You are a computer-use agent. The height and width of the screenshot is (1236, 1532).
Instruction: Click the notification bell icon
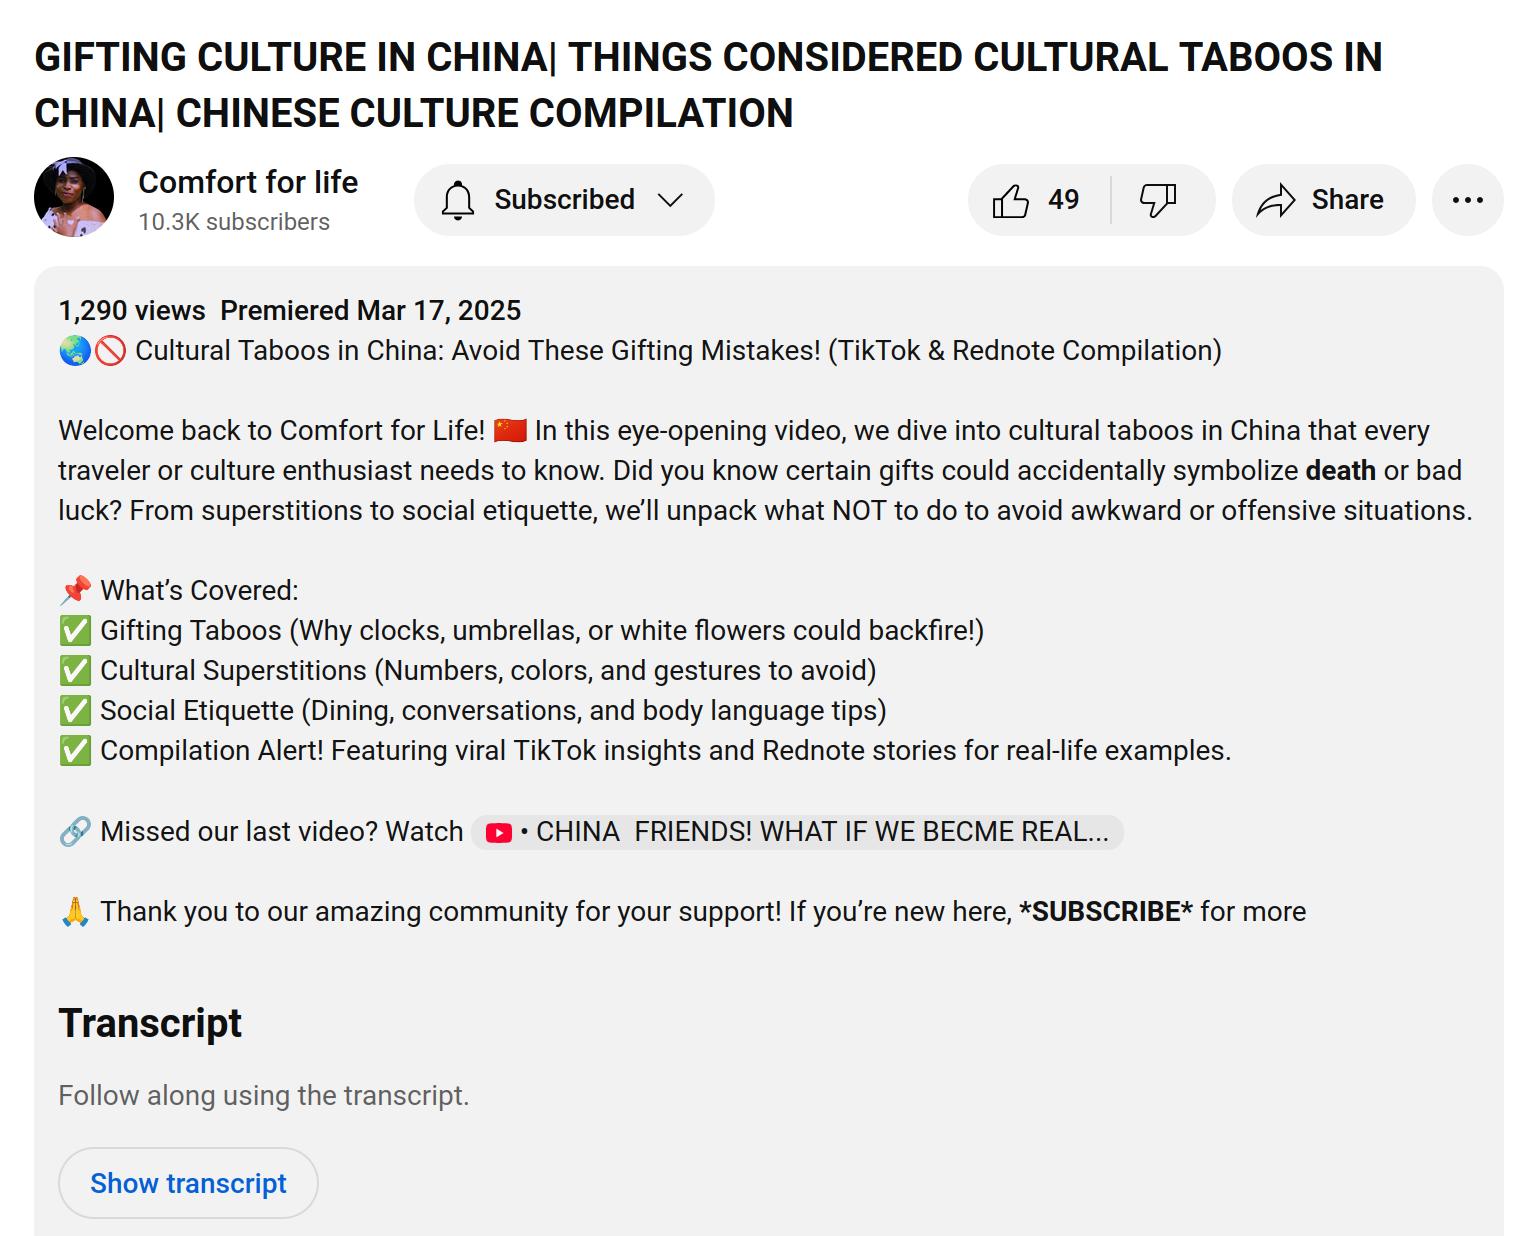pos(458,200)
